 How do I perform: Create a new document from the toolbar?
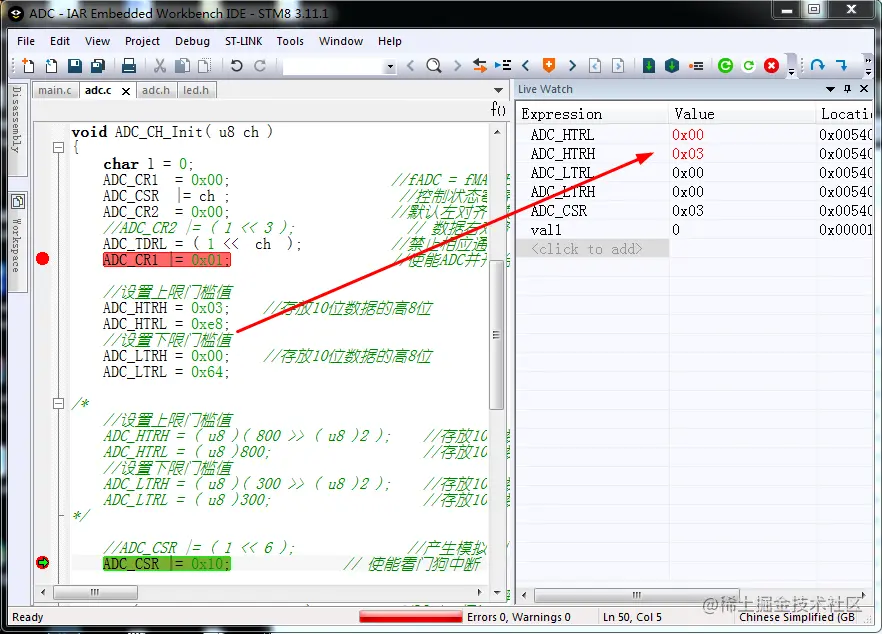click(28, 66)
